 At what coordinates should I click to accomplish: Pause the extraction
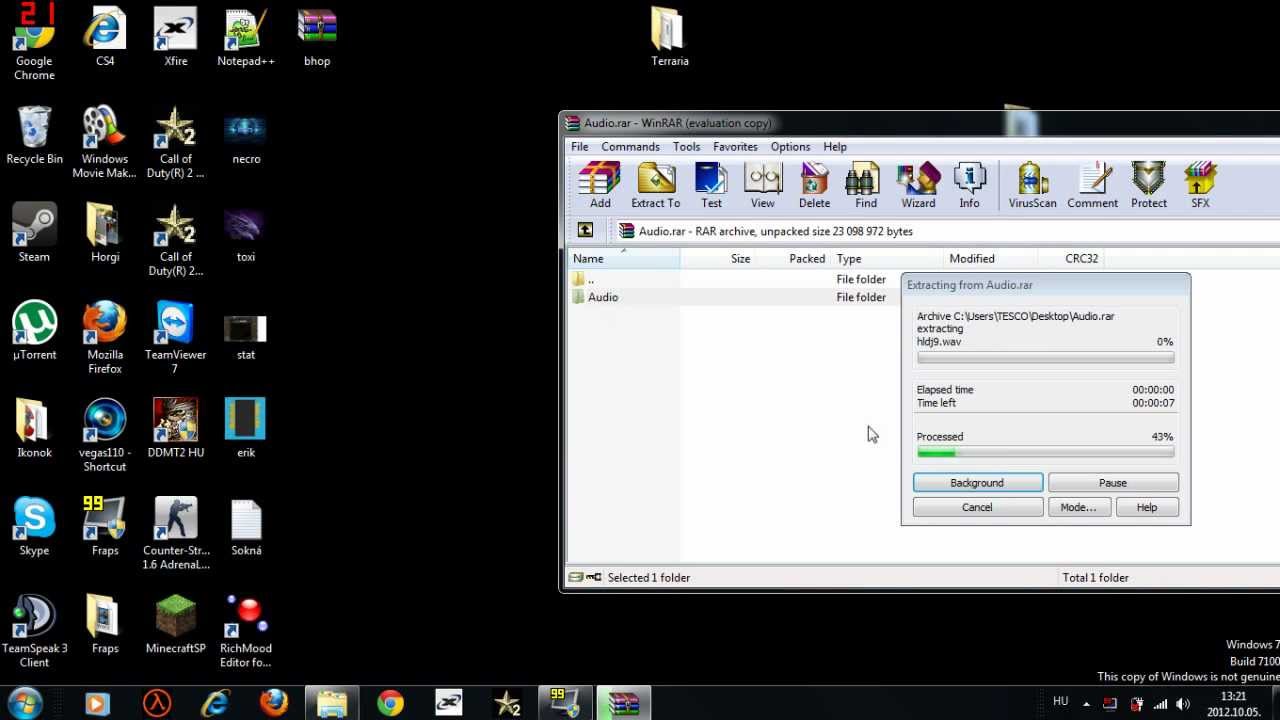pos(1113,483)
